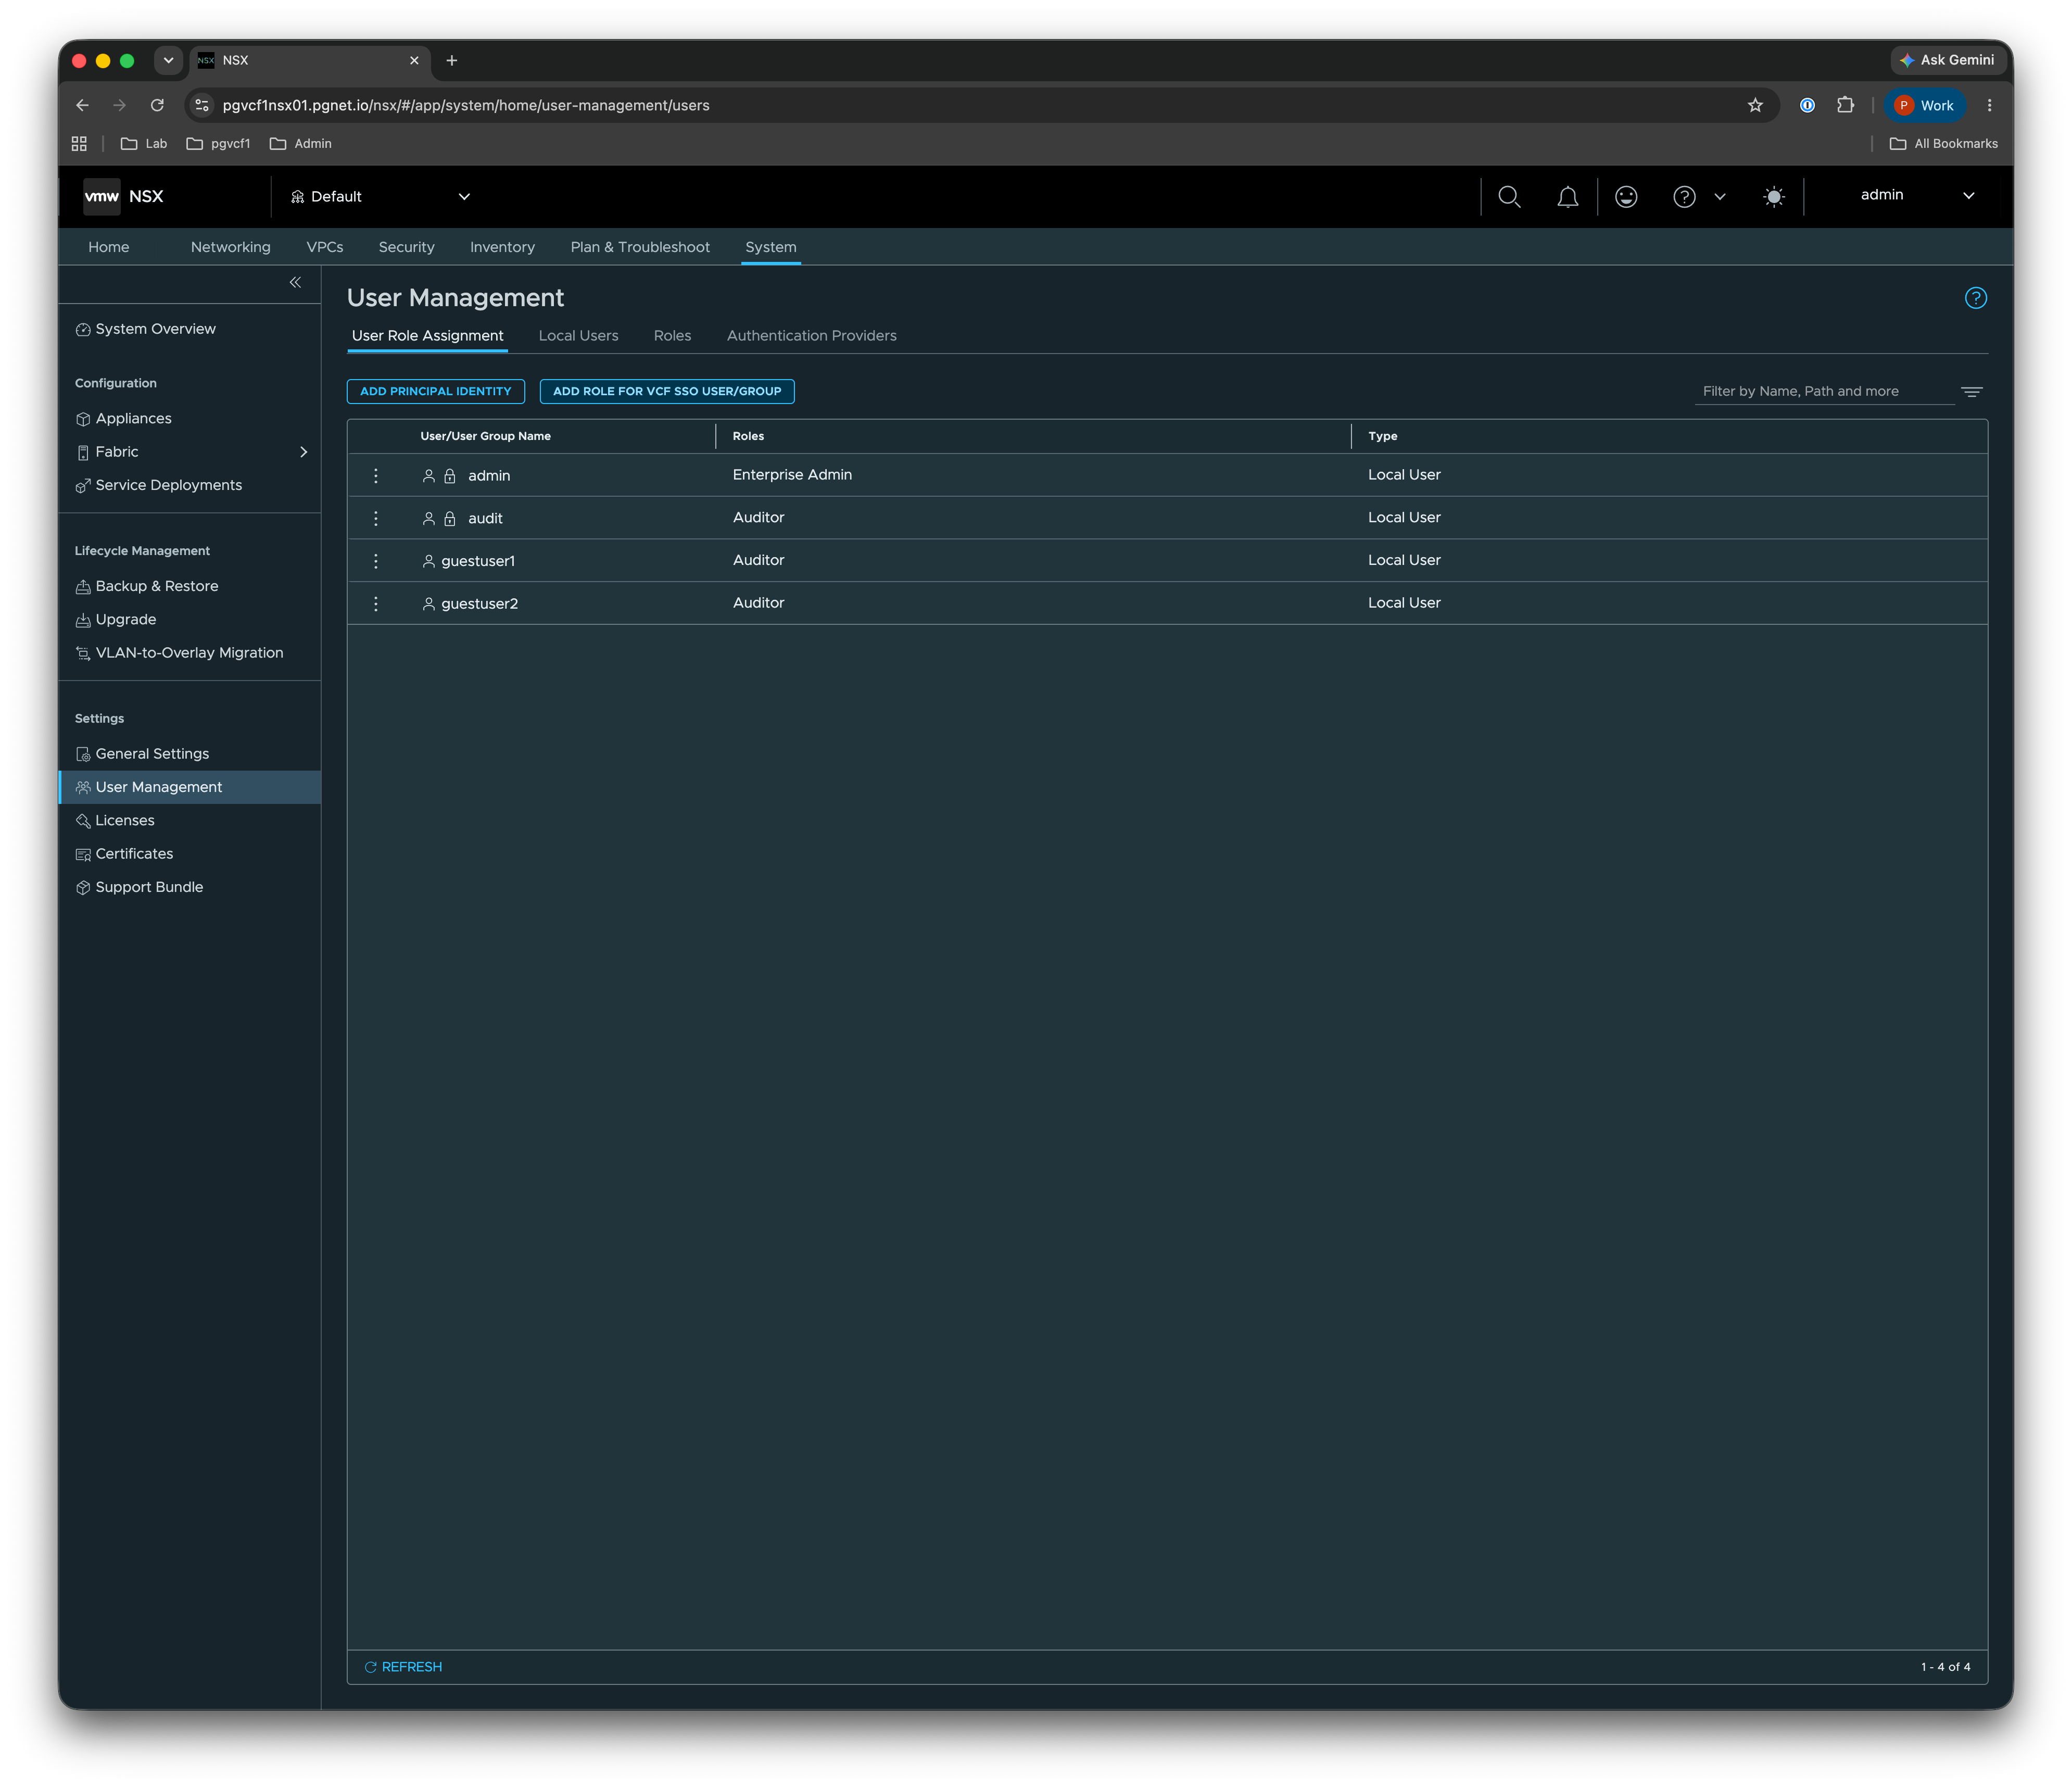Switch to the Local Users tab
Viewport: 2072px width, 1787px height.
pos(578,336)
